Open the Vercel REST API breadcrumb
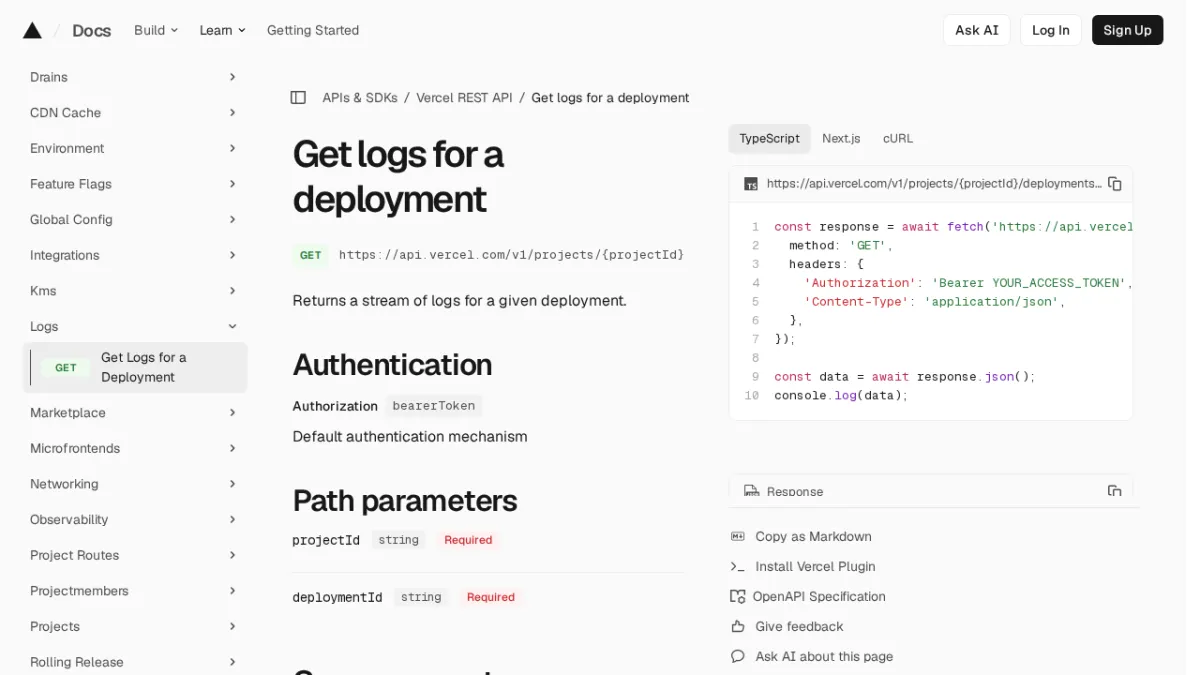The width and height of the screenshot is (1200, 675). click(464, 98)
